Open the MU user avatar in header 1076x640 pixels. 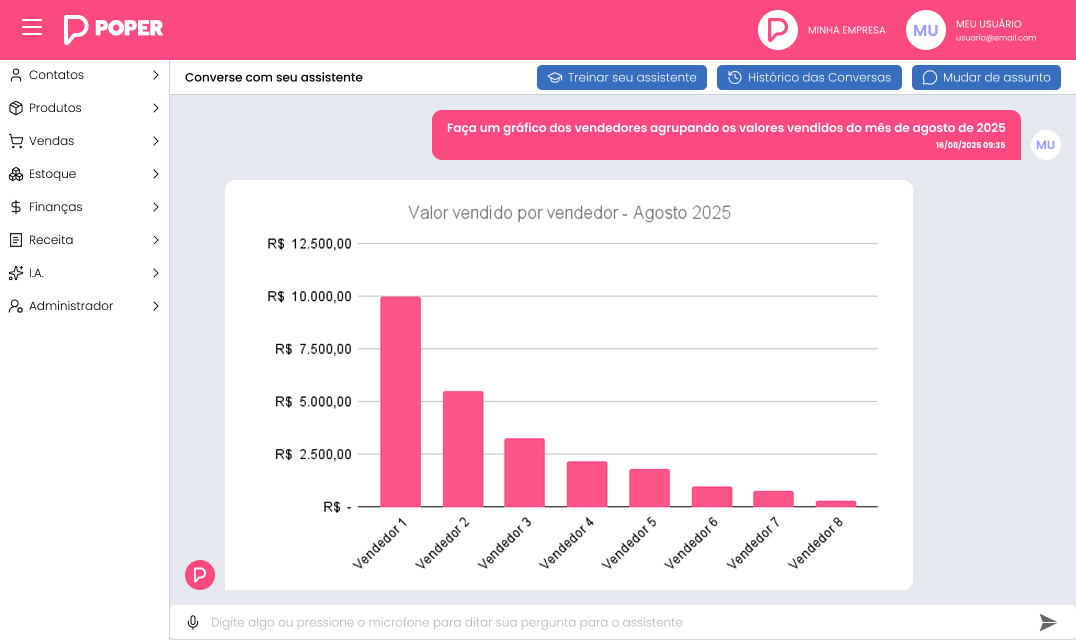(x=925, y=30)
